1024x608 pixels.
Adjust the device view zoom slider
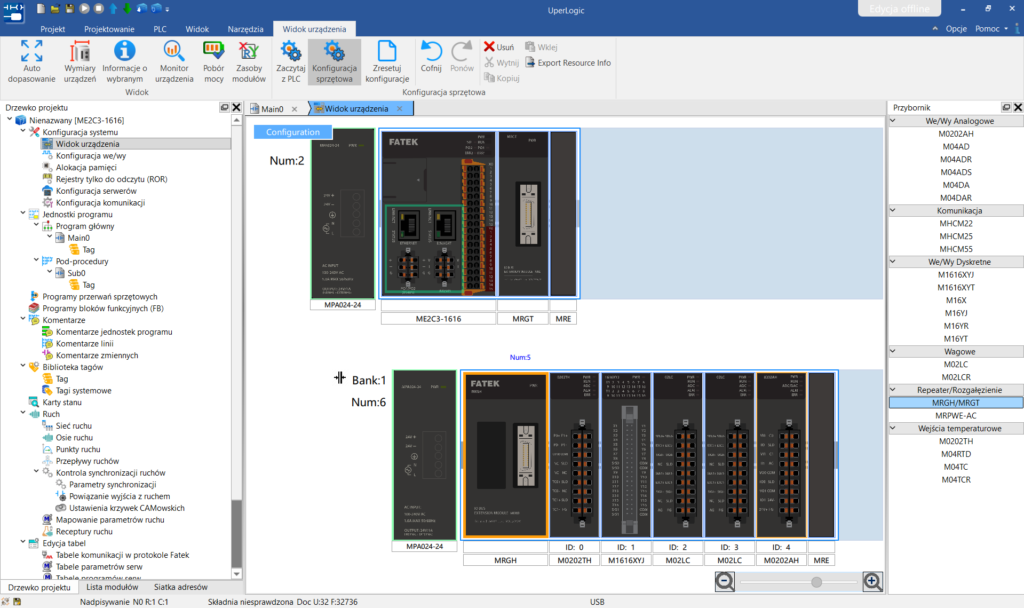pyautogui.click(x=816, y=582)
